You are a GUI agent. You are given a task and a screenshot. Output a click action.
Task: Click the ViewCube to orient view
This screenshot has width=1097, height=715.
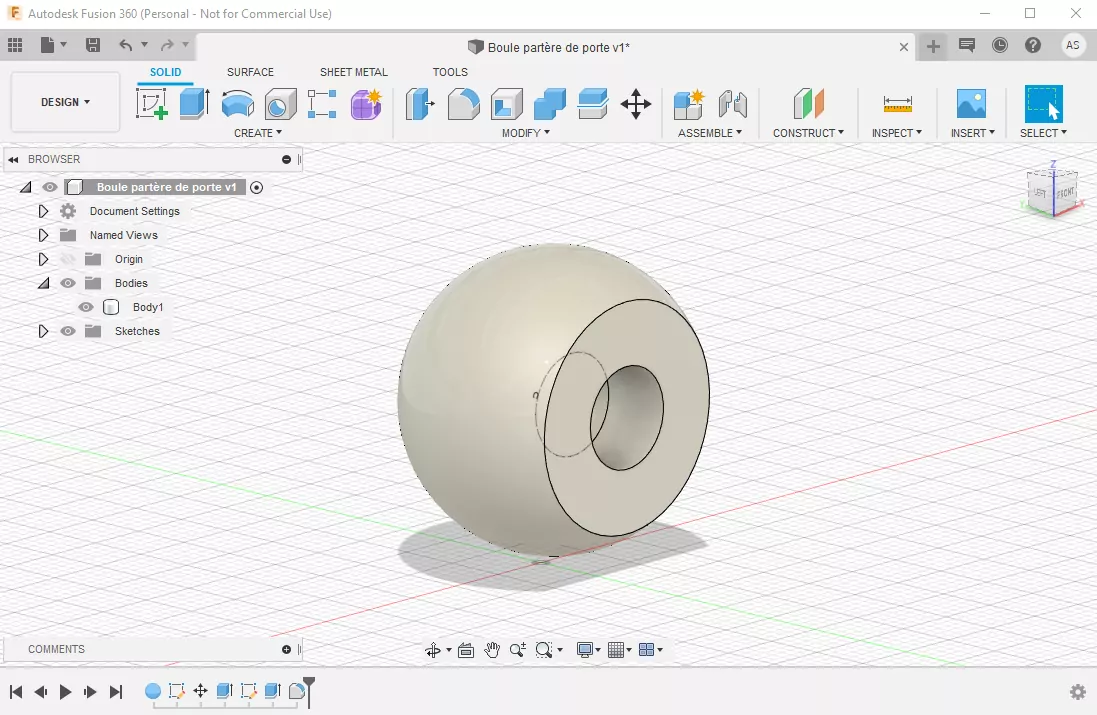coord(1052,190)
